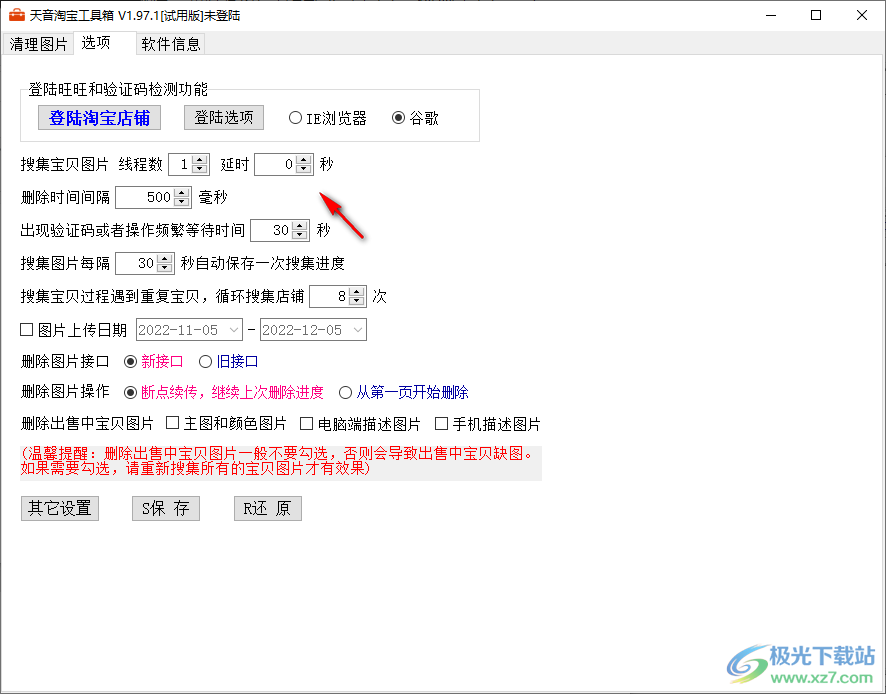
Task: Switch to the 清理图片 tab
Action: click(x=38, y=44)
